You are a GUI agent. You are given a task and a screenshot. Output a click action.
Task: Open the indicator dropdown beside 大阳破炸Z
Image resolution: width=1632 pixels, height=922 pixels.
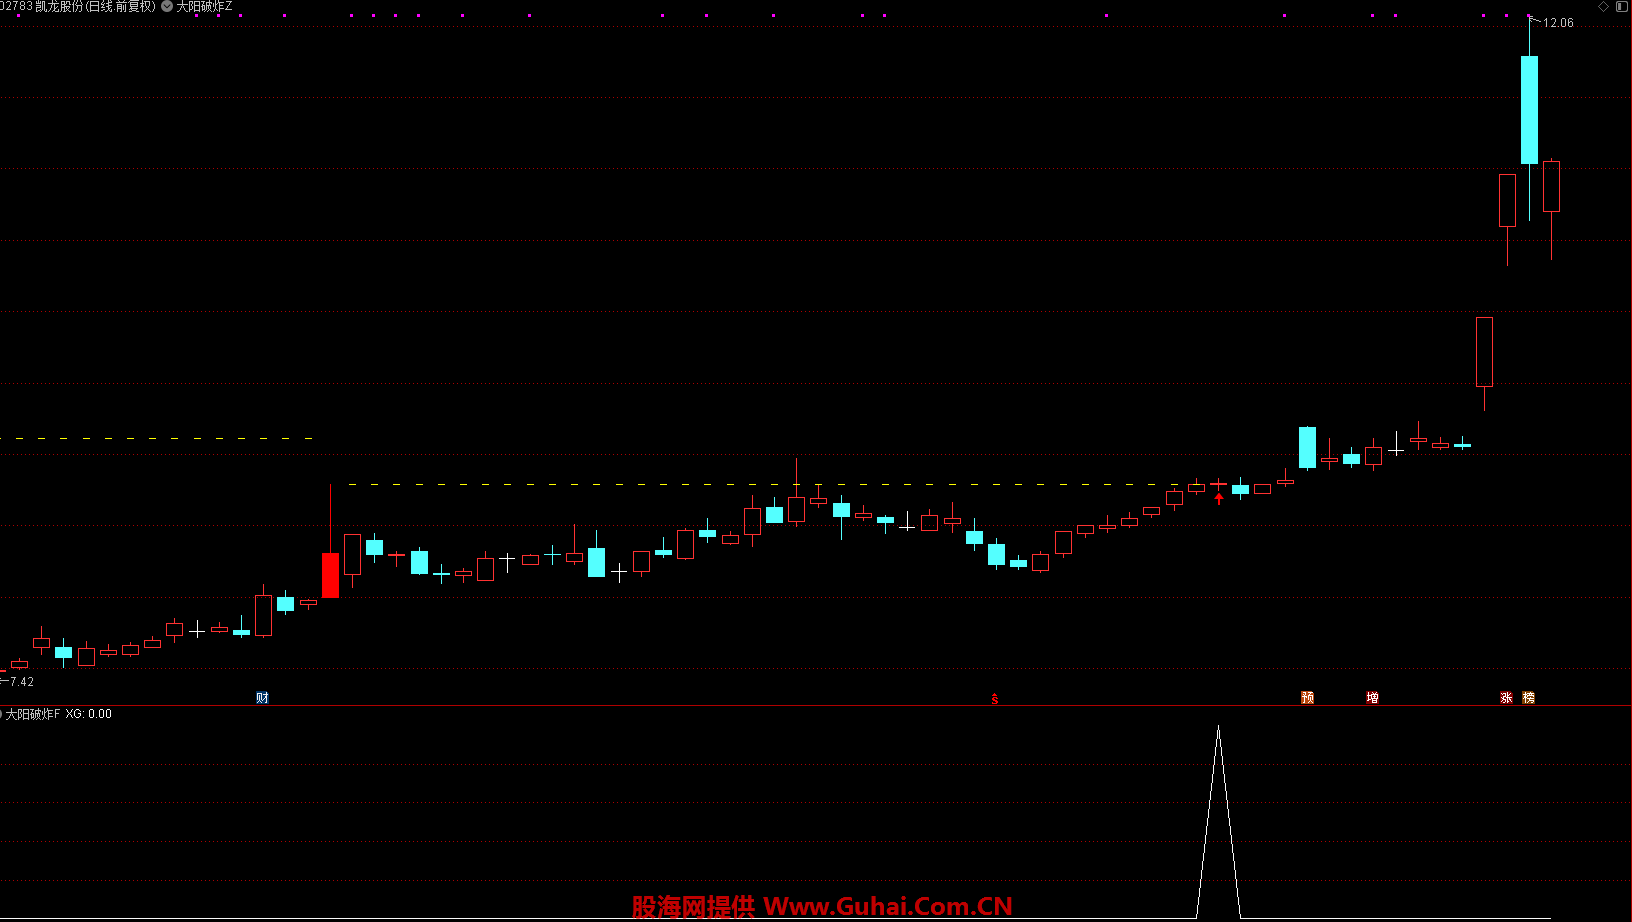tap(167, 7)
